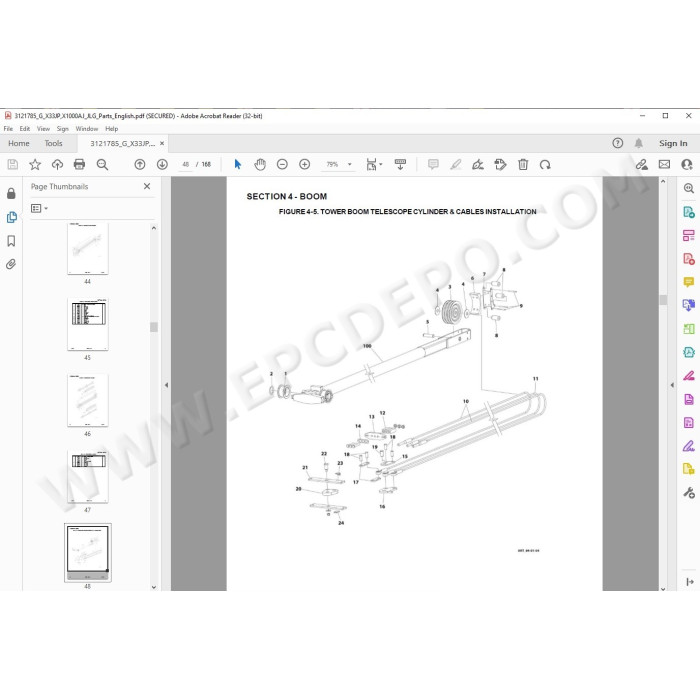Select page 45 thumbnail

(x=88, y=325)
